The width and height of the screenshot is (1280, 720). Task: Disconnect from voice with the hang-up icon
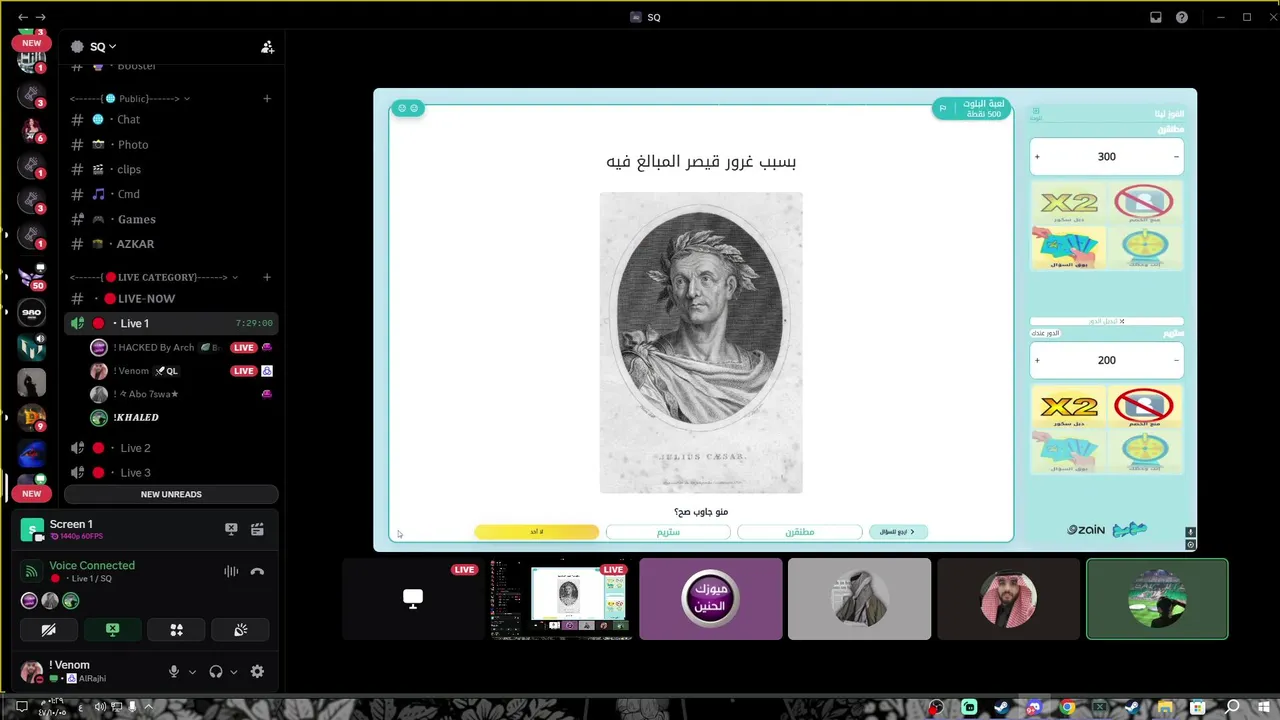pos(257,571)
